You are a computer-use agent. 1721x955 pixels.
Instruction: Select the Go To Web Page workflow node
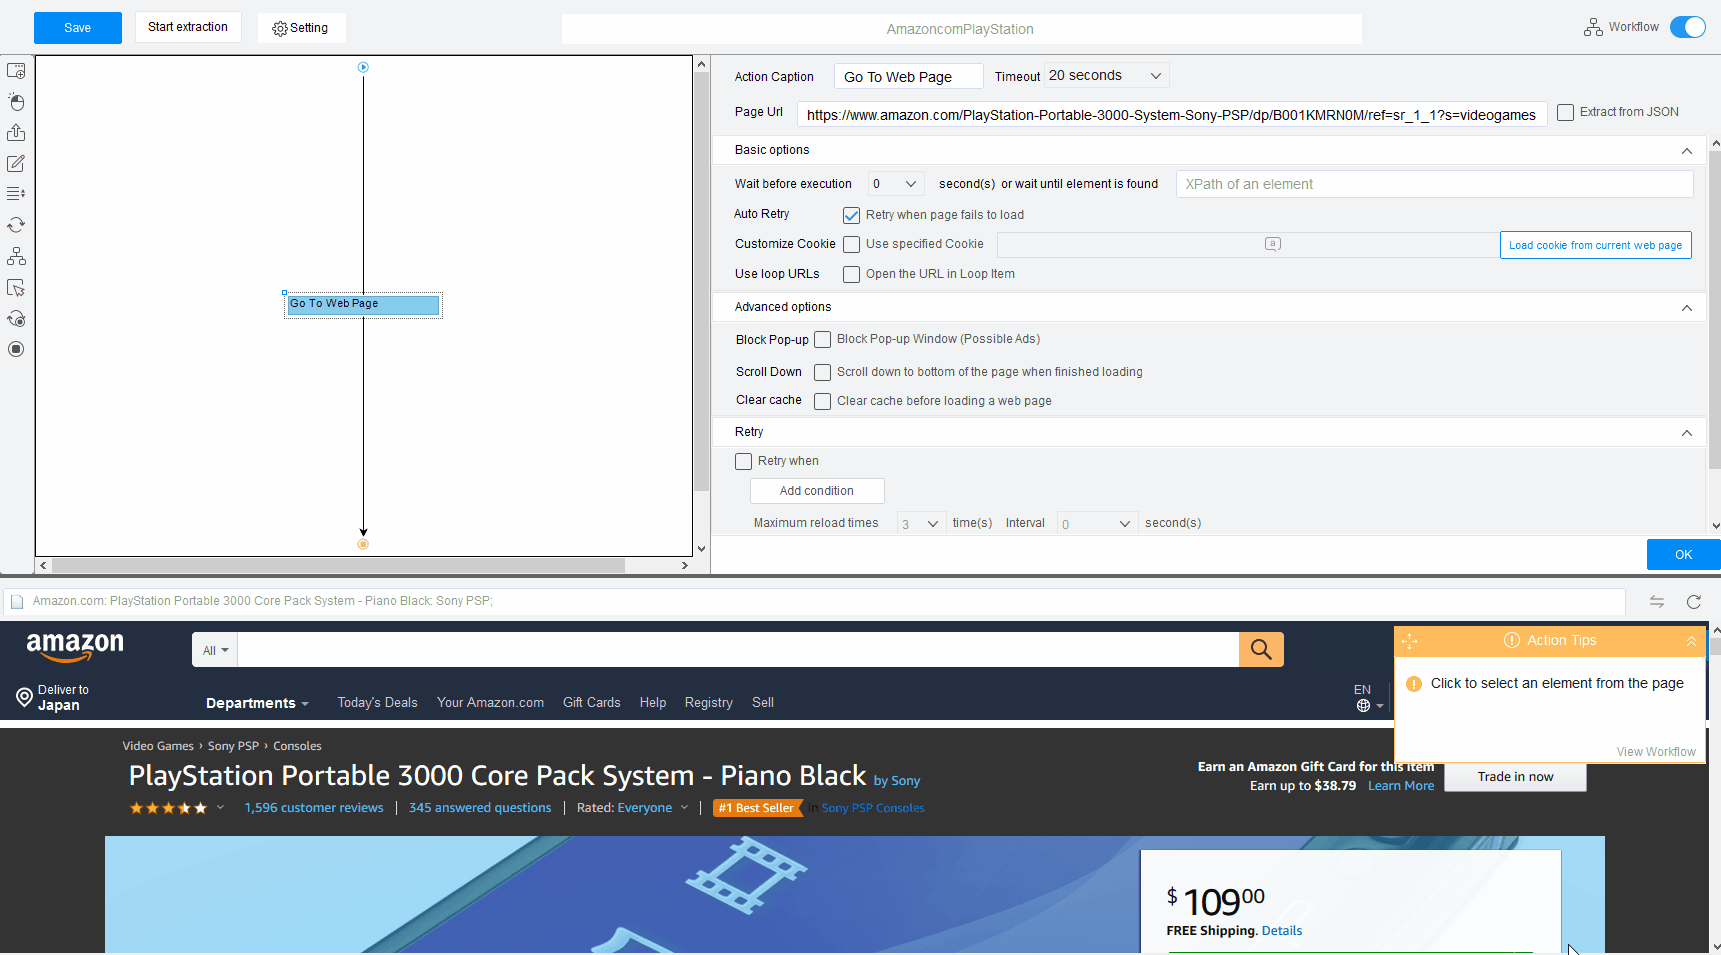point(363,304)
